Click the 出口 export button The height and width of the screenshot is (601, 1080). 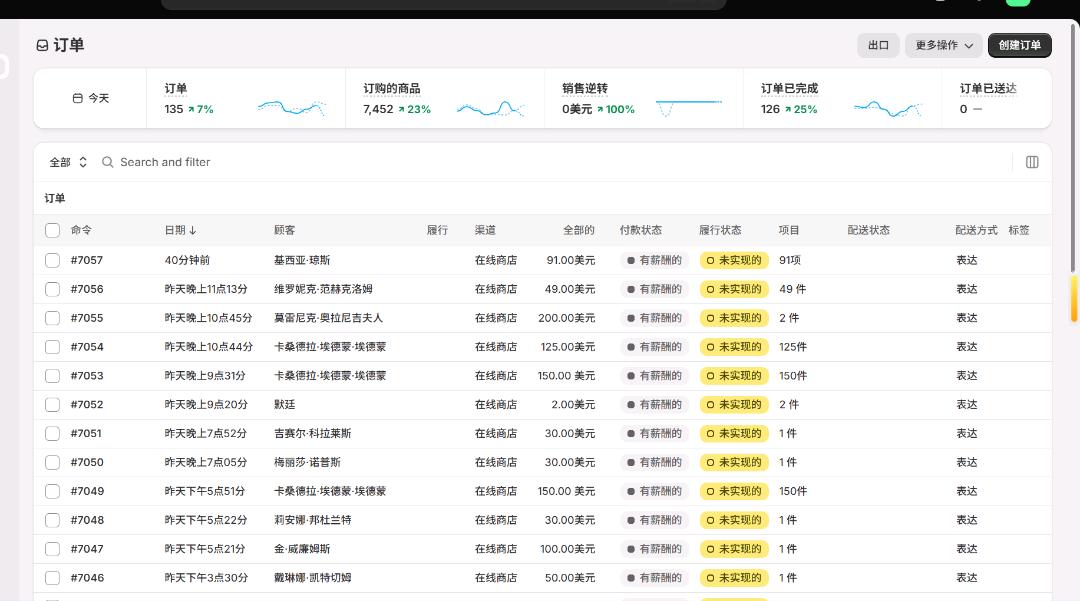878,45
